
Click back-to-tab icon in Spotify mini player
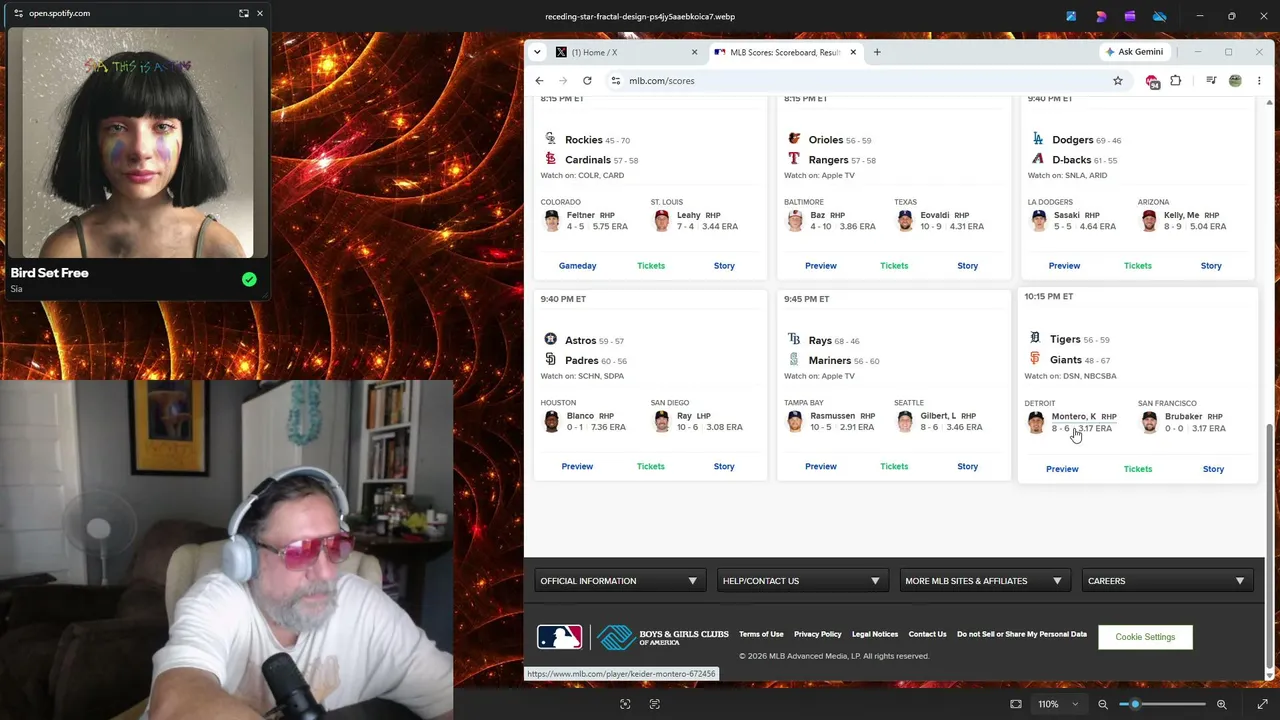click(244, 13)
